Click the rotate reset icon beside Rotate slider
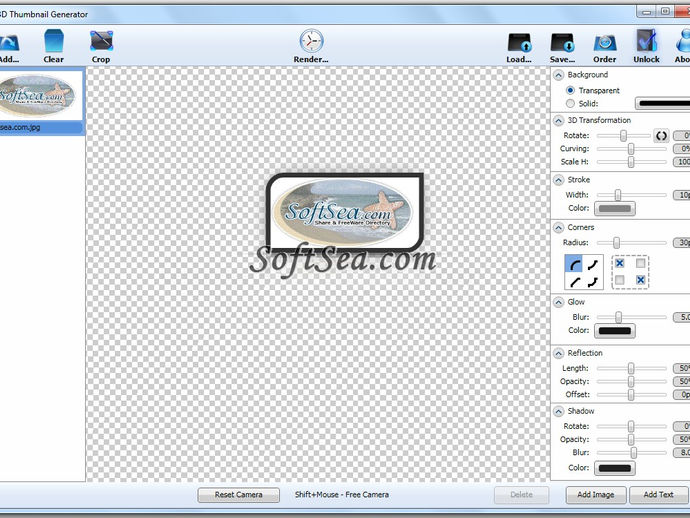 661,136
